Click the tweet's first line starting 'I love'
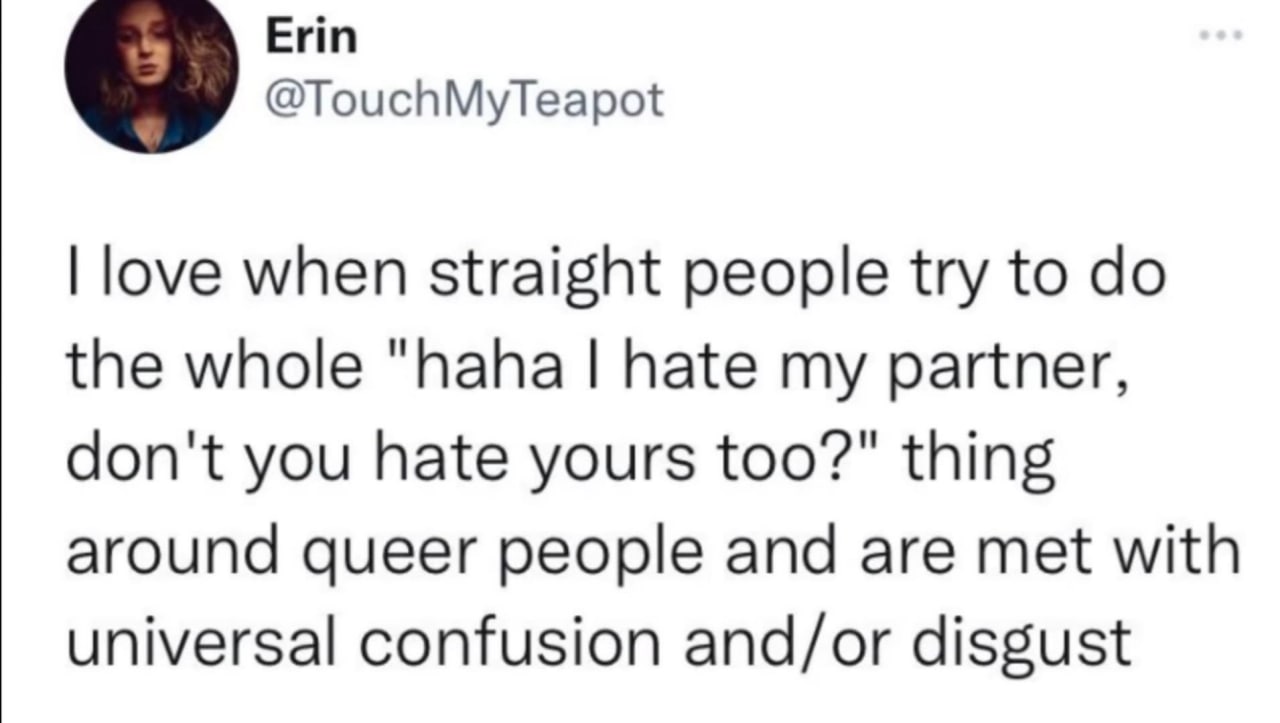Screen dimensions: 1280x723 (615, 277)
